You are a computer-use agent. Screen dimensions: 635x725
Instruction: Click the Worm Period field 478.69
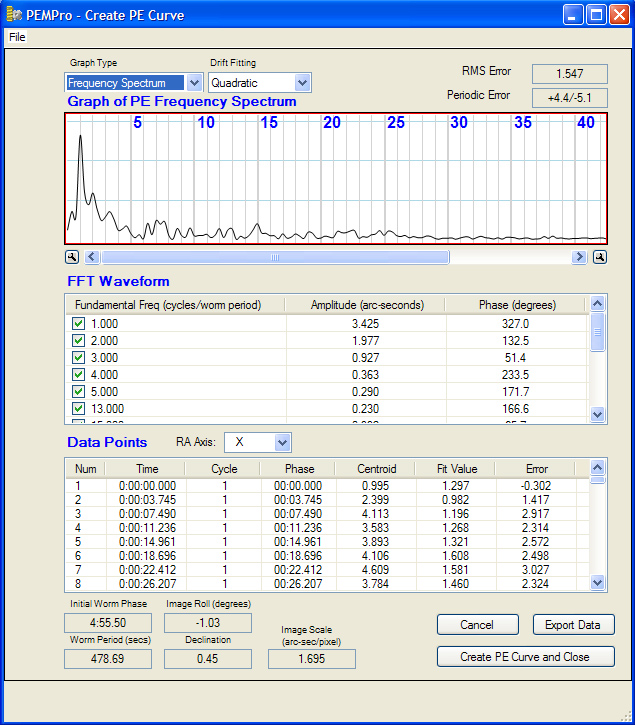(108, 659)
